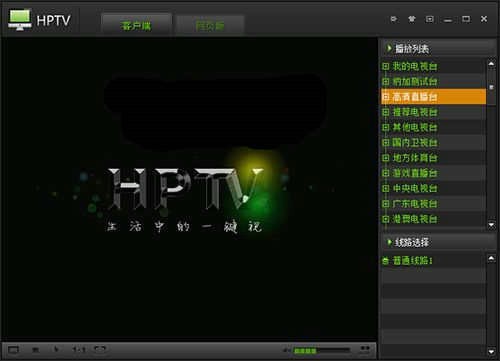Click the loop/aspect icon next to 1:1
This screenshot has height=361, width=500.
(100, 349)
